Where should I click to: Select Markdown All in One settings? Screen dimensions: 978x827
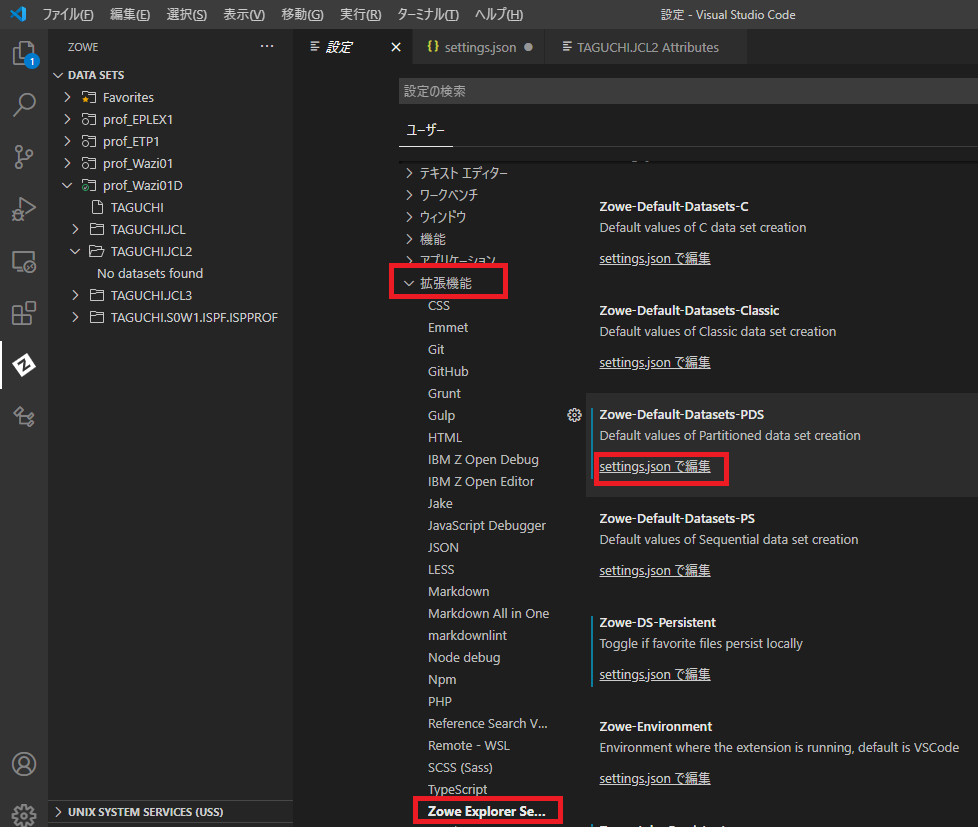(x=488, y=614)
